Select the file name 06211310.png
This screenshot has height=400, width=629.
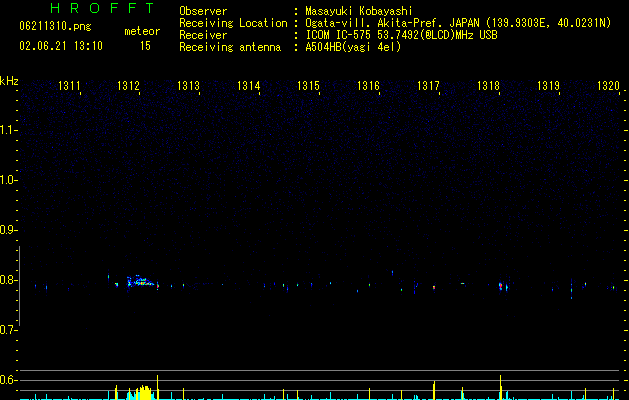[55, 27]
